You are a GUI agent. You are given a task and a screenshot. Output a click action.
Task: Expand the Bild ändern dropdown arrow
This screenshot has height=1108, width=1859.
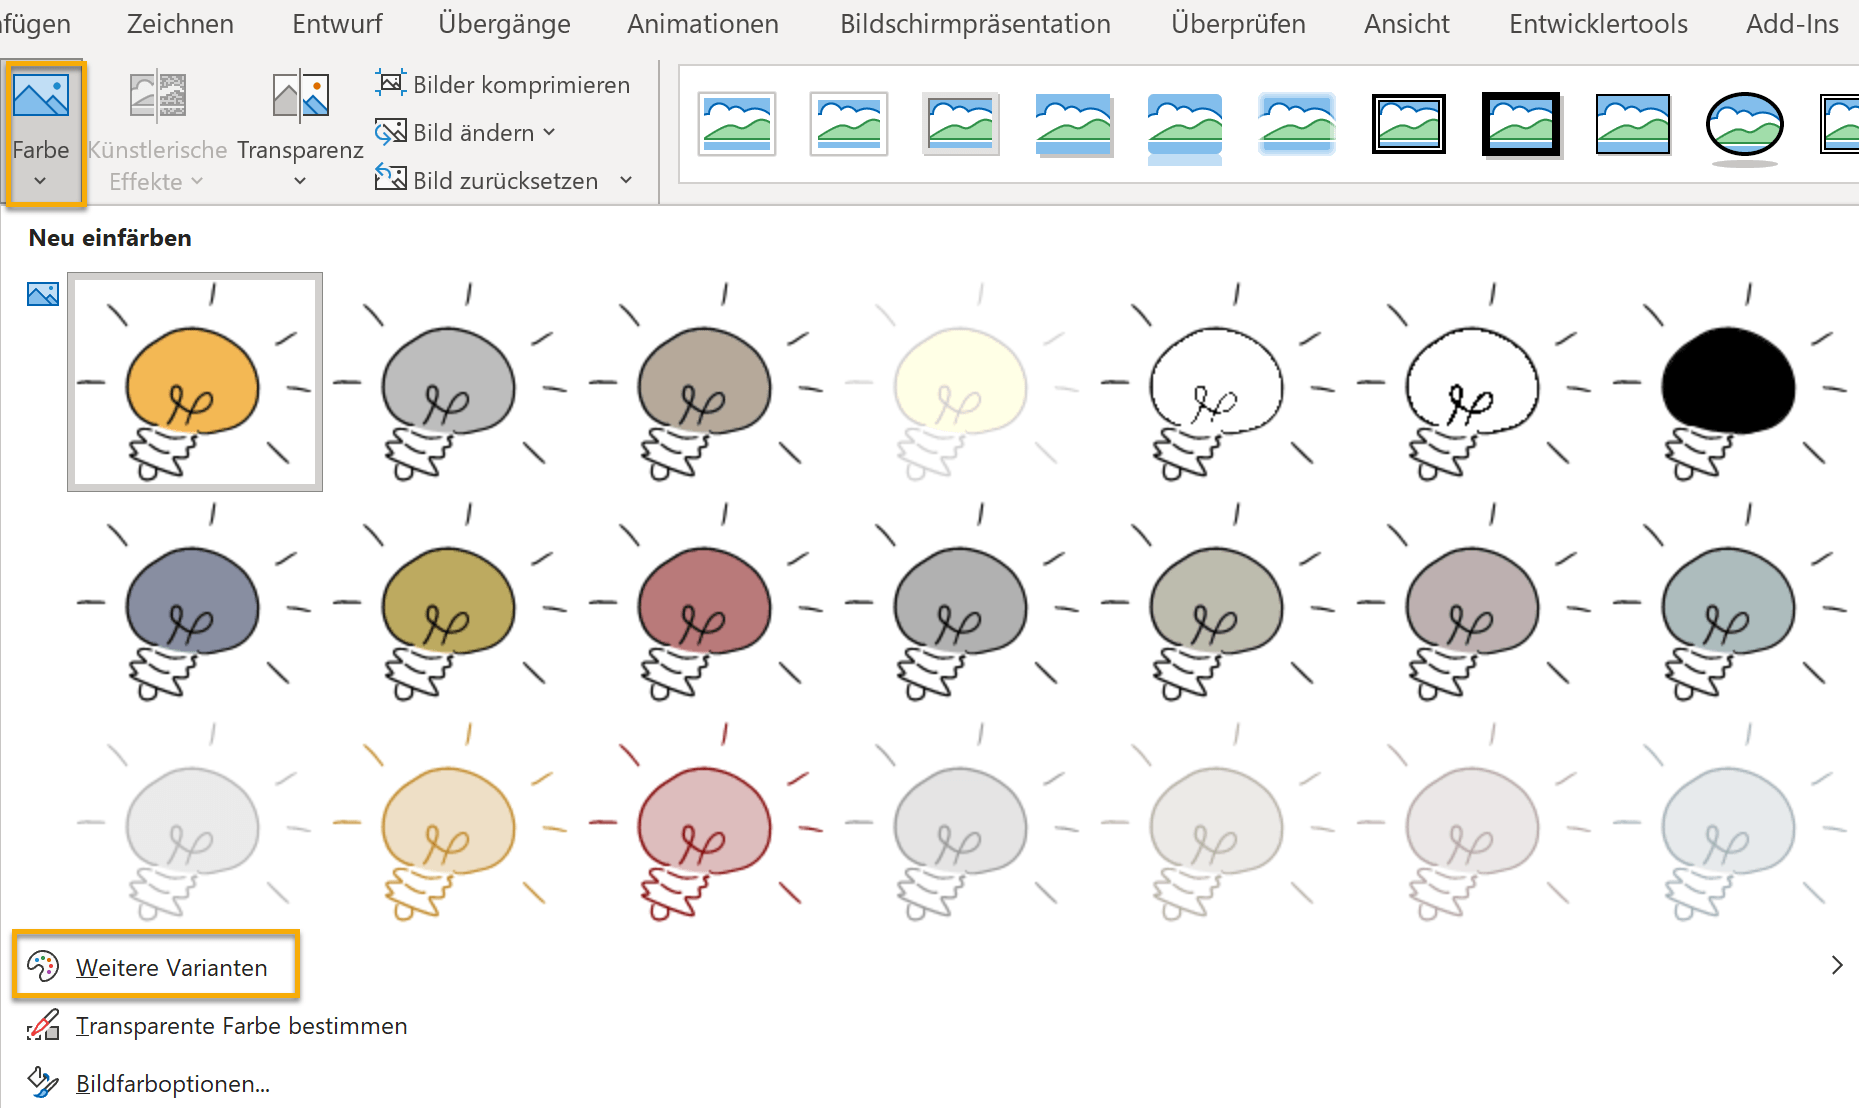pos(549,133)
